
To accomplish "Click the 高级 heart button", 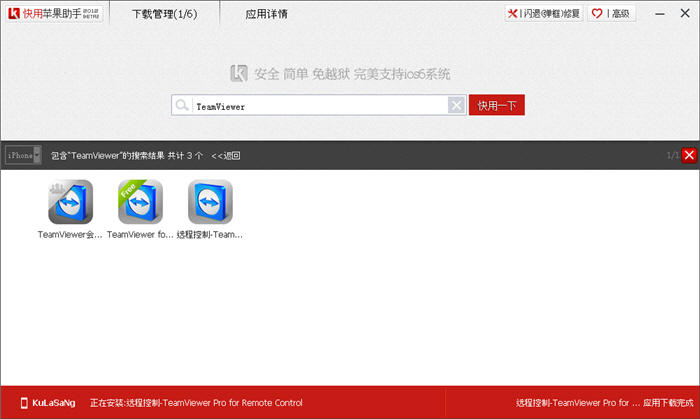I will point(612,13).
